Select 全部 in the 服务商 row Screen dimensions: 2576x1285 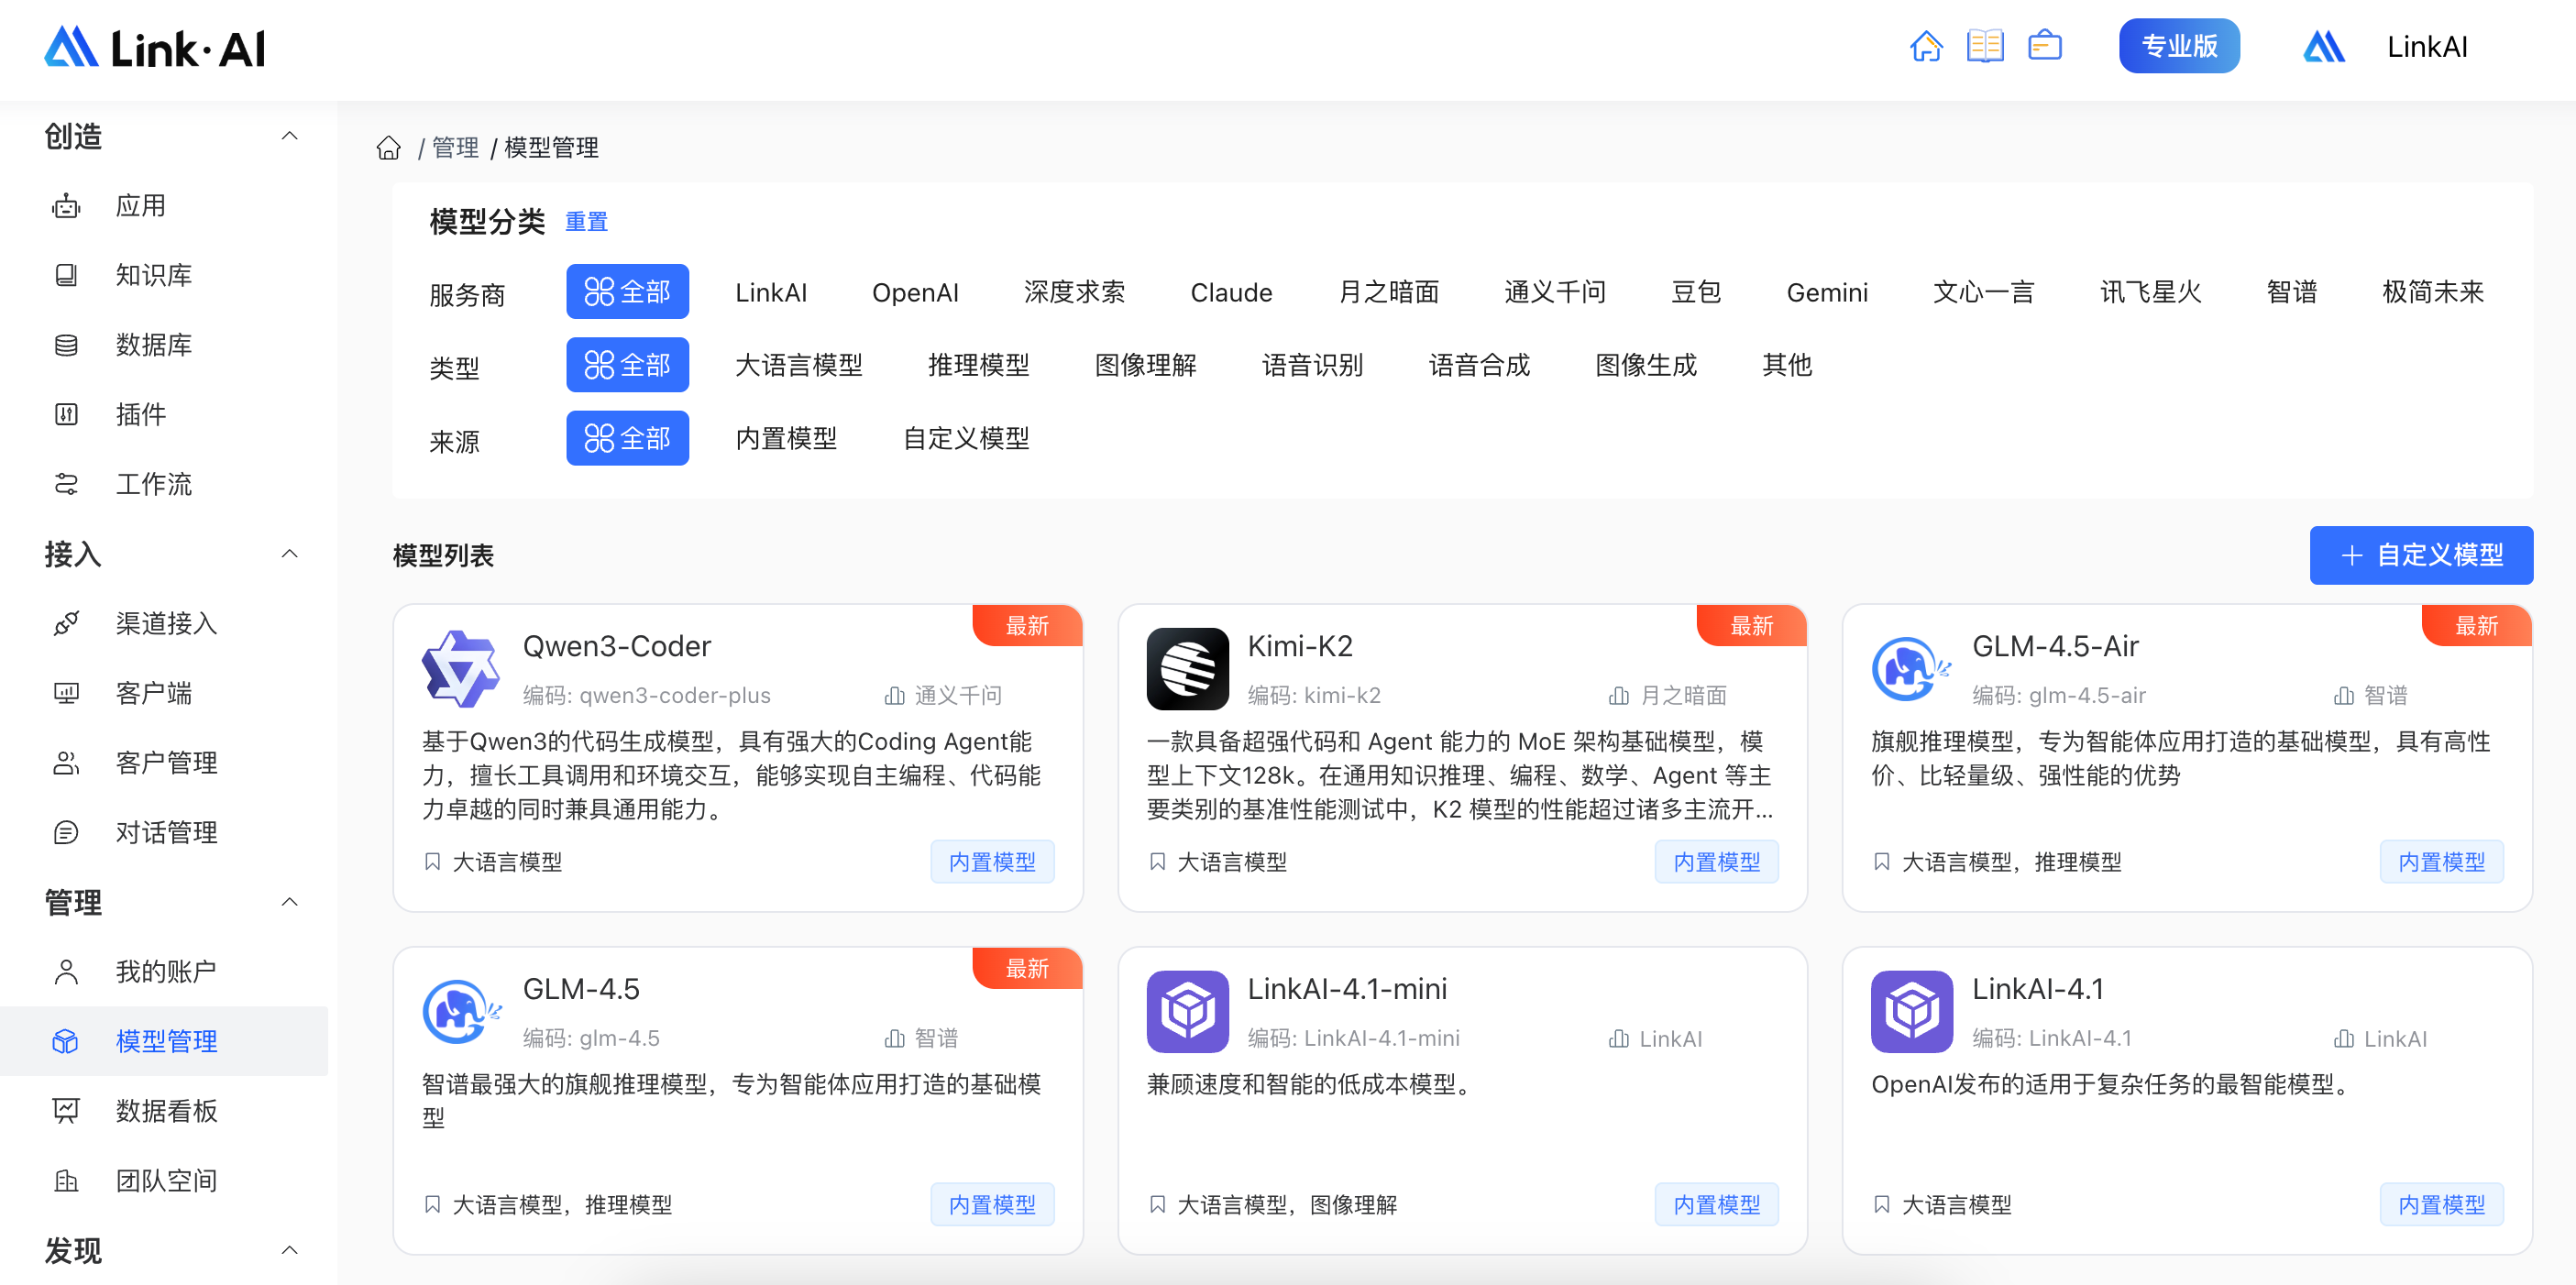(627, 292)
